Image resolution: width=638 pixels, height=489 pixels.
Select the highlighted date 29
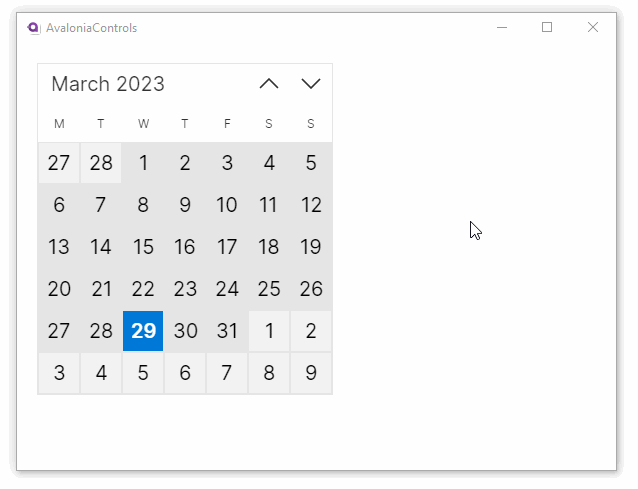[143, 331]
